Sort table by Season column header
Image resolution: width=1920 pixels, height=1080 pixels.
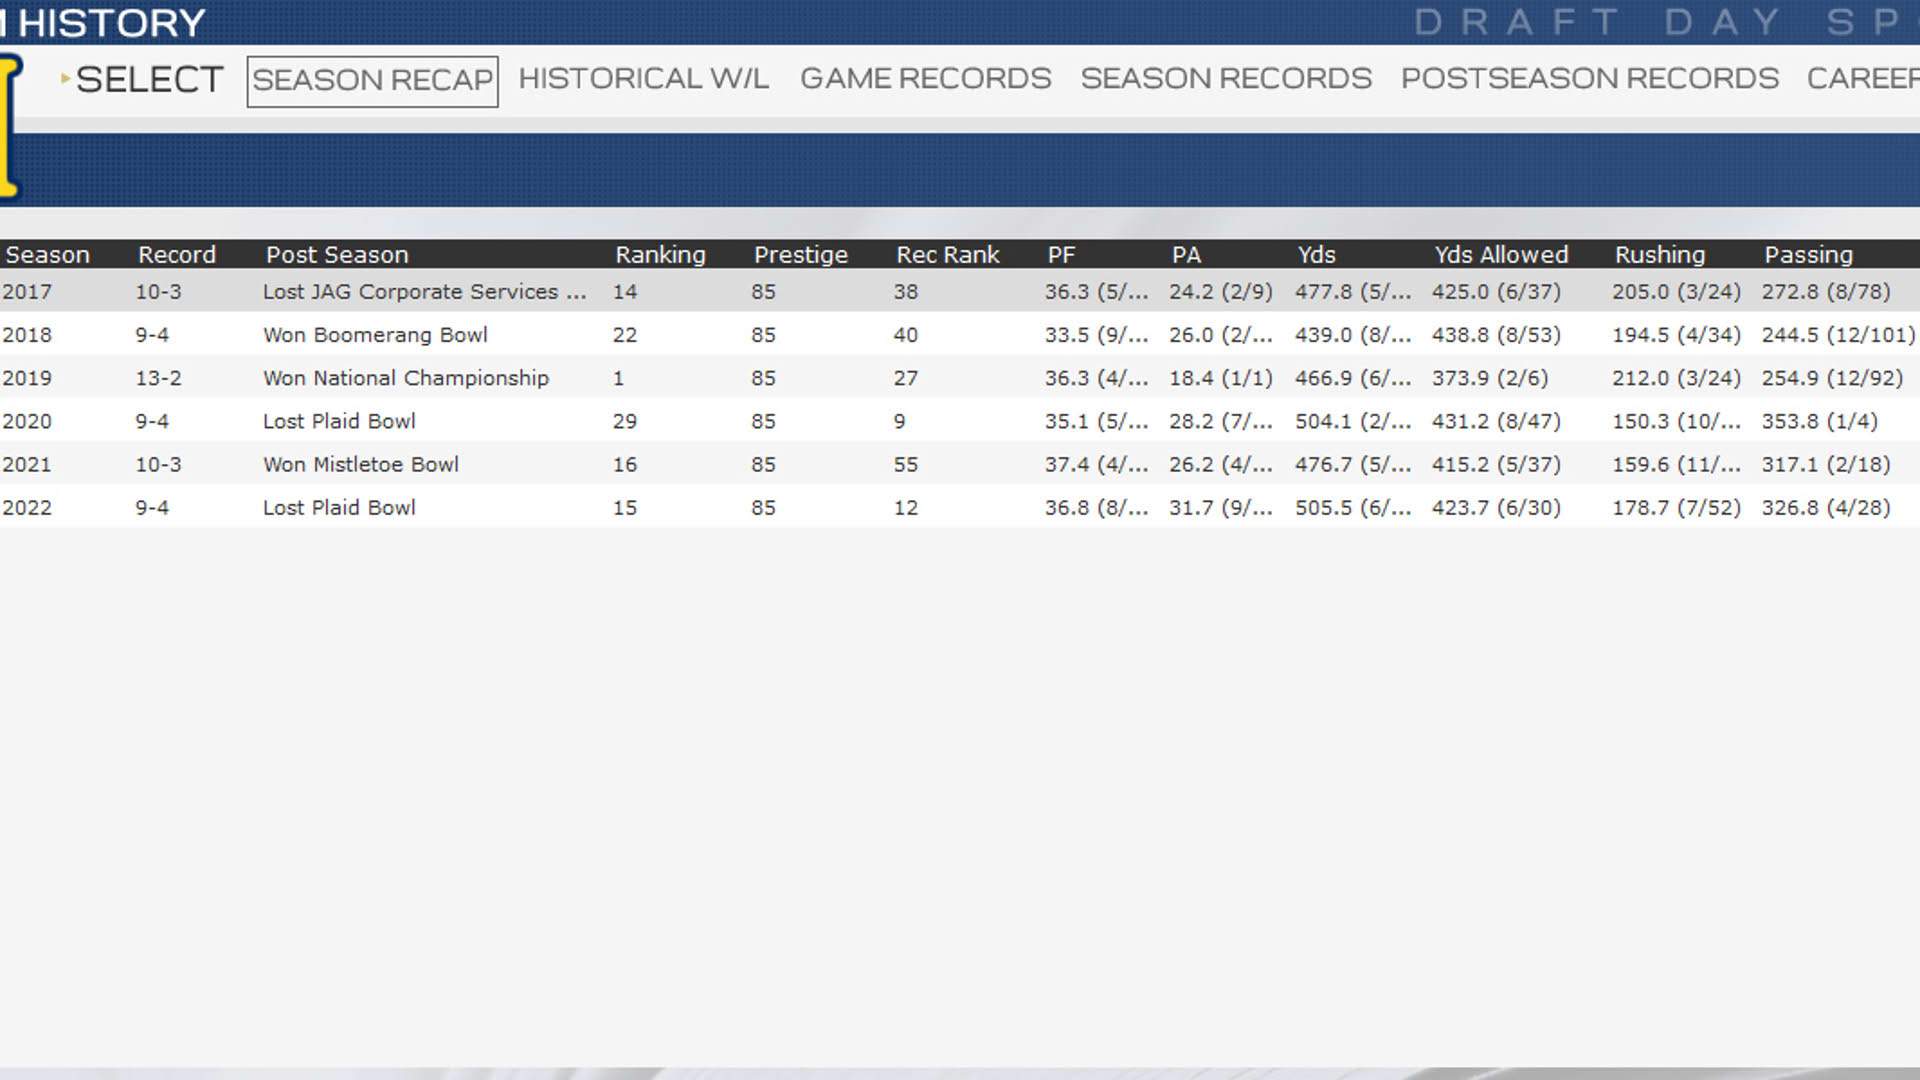47,255
